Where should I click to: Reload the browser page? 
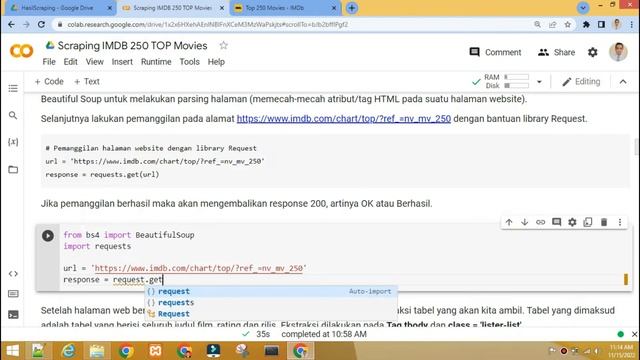(x=41, y=24)
